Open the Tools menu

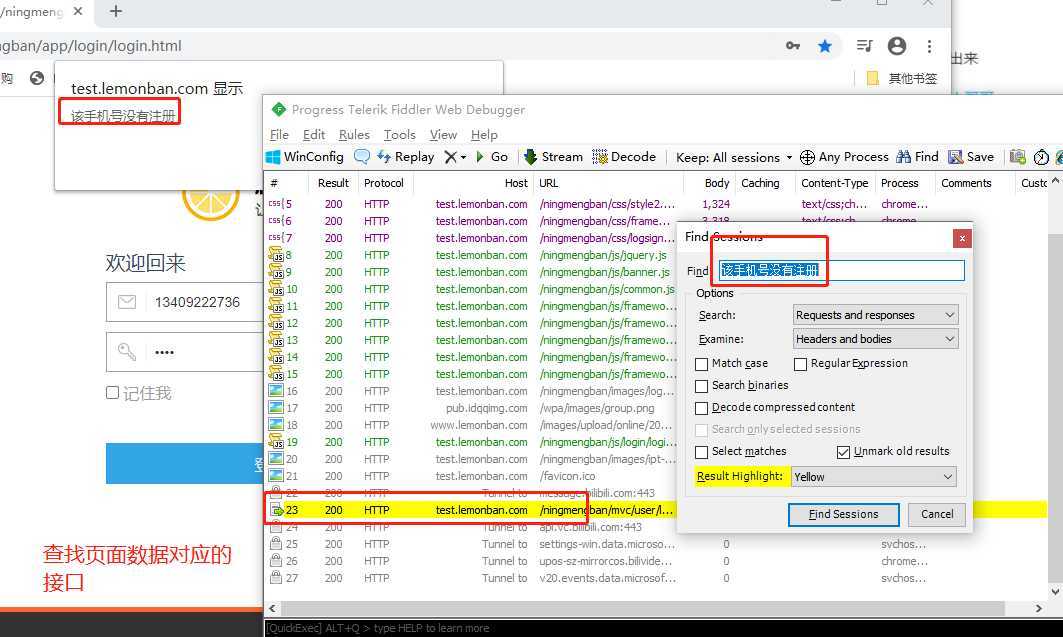click(399, 135)
